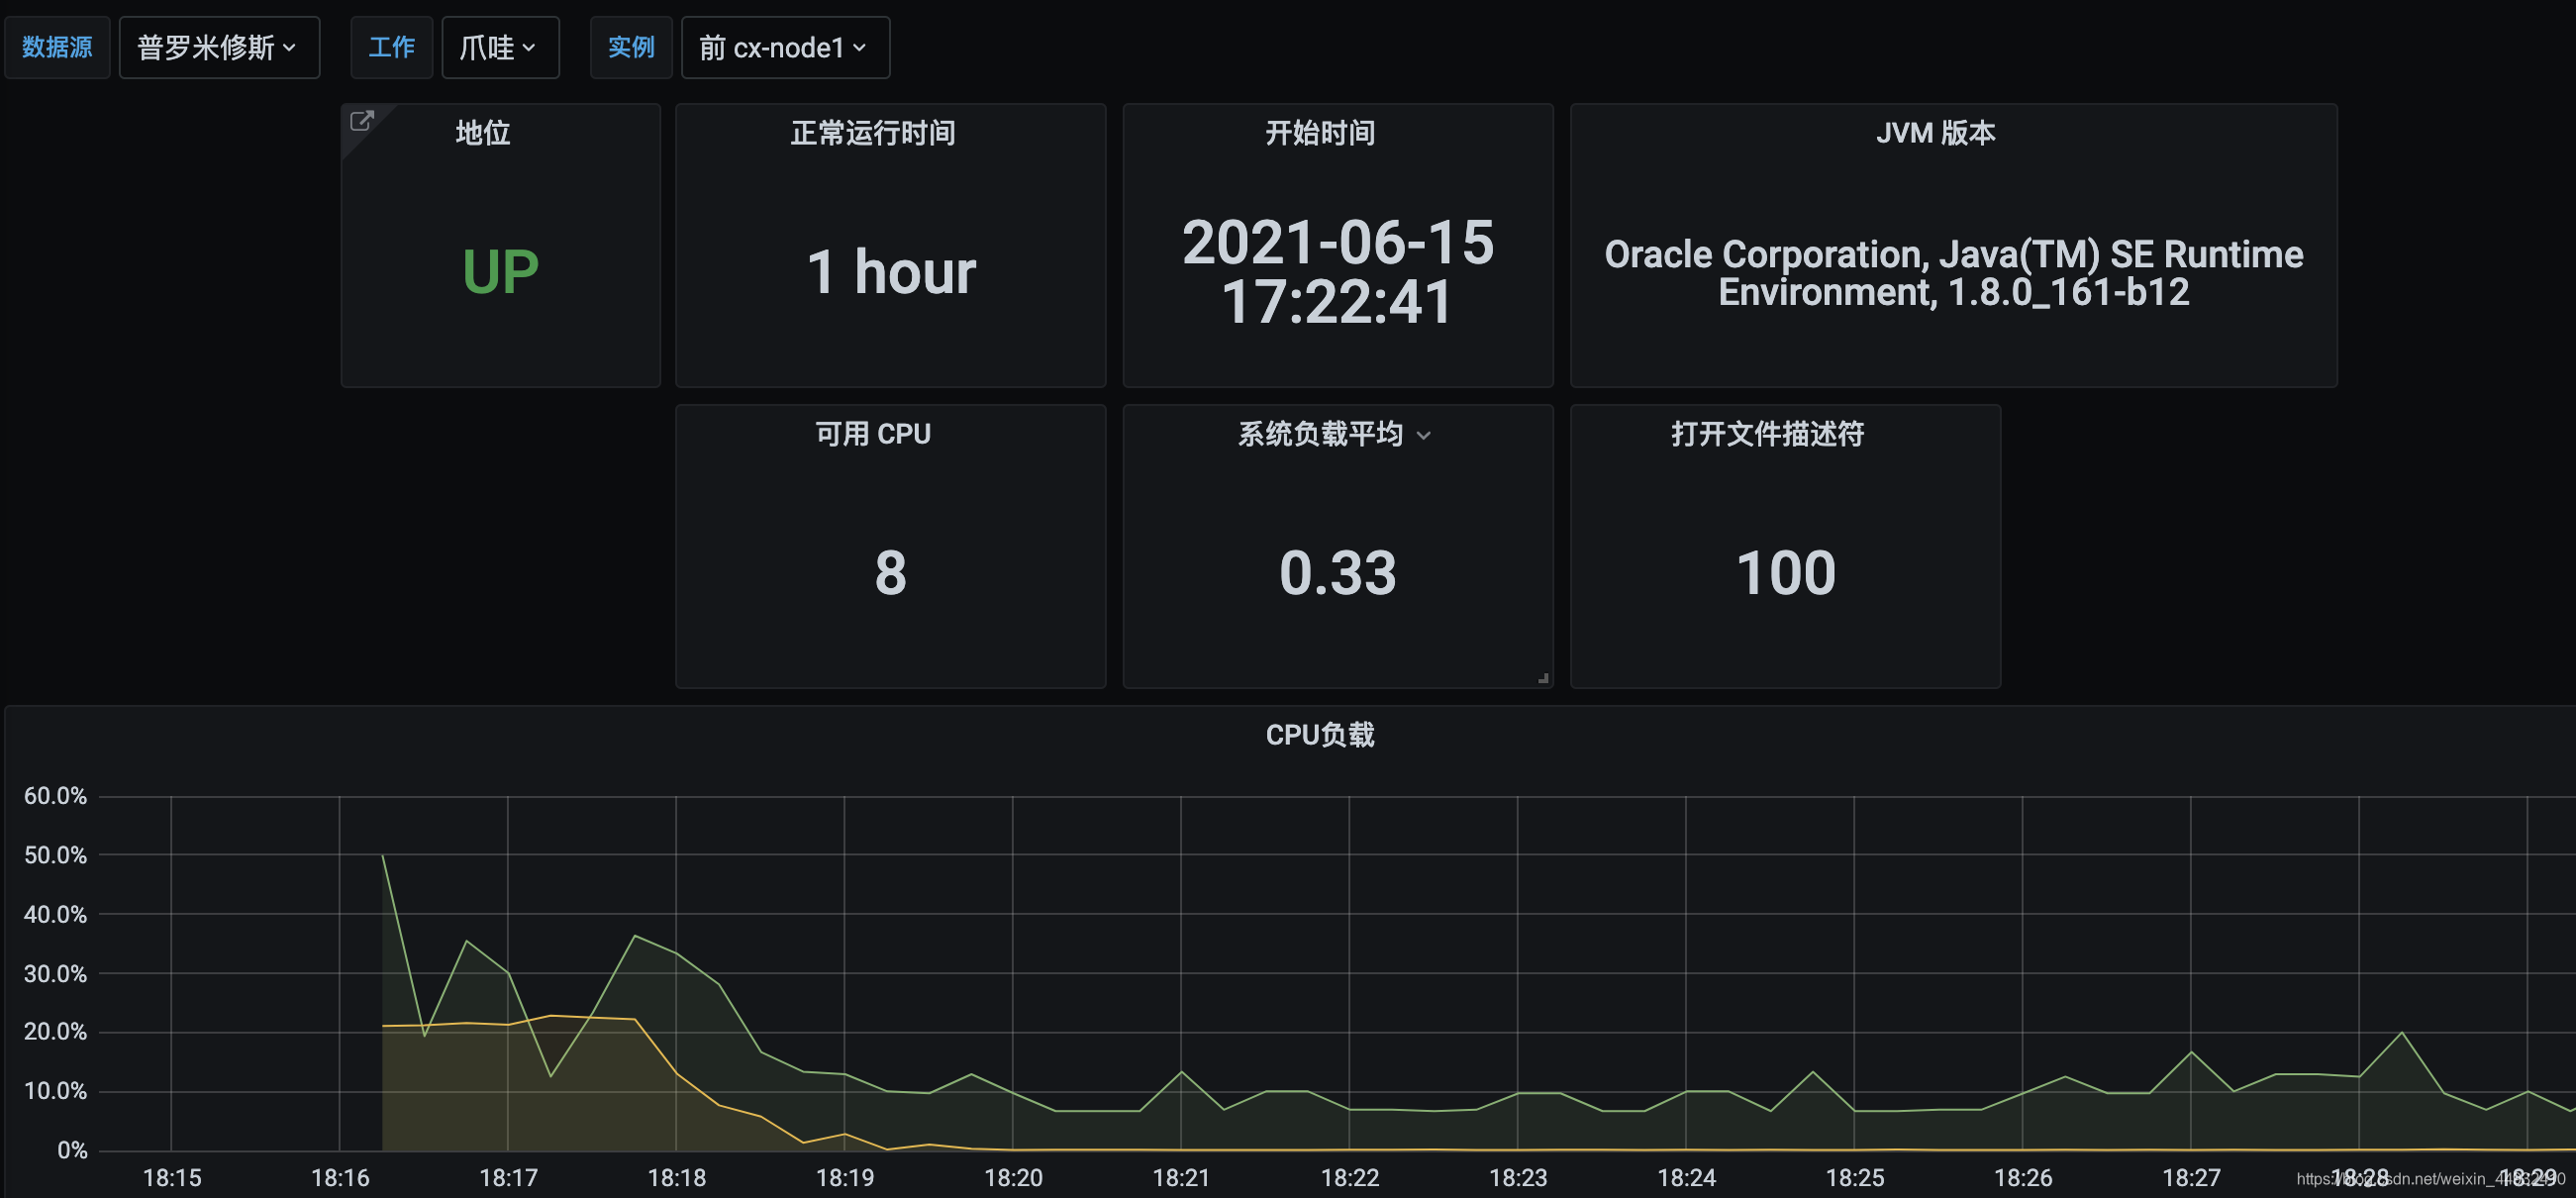Click the load average value 0.33
This screenshot has height=1198, width=2576.
pyautogui.click(x=1338, y=573)
